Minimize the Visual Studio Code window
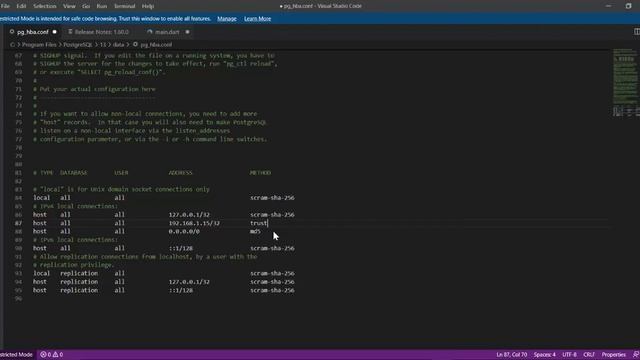This screenshot has width=640, height=360. (x=609, y=6)
